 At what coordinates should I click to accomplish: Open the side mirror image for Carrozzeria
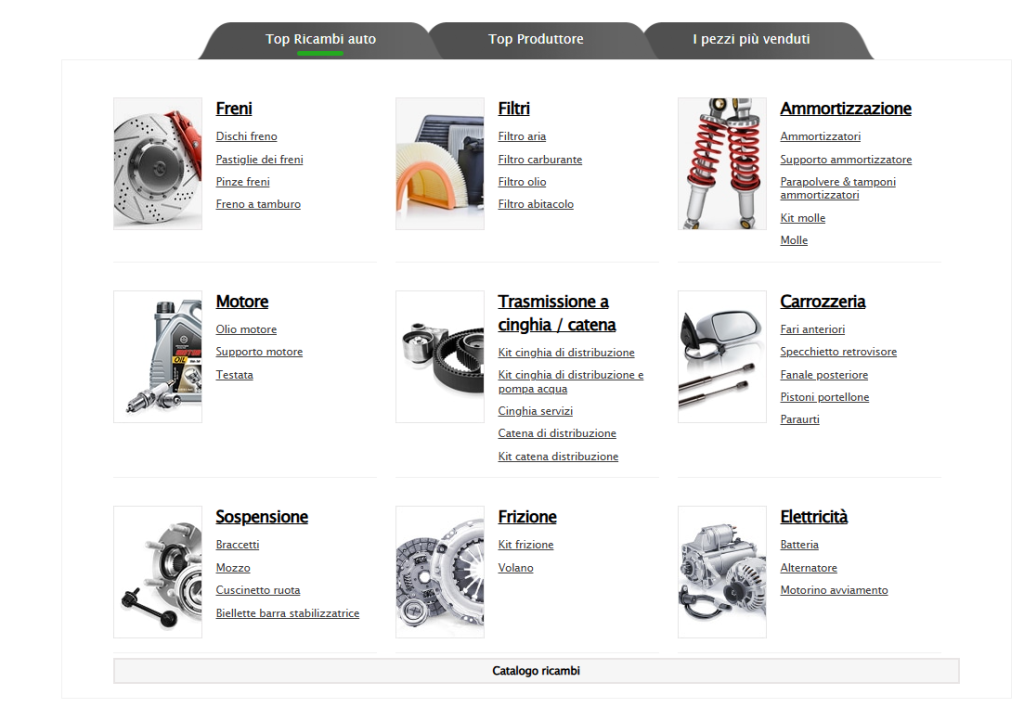722,357
